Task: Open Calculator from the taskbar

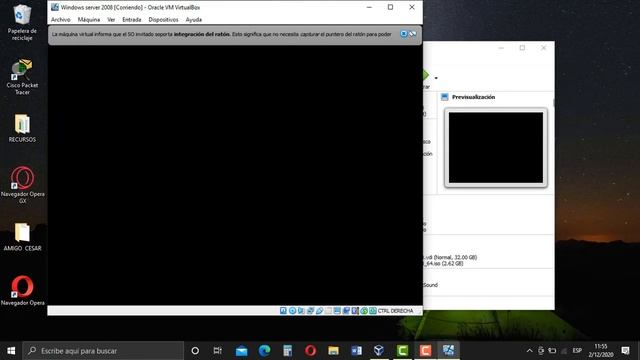Action: tap(287, 351)
